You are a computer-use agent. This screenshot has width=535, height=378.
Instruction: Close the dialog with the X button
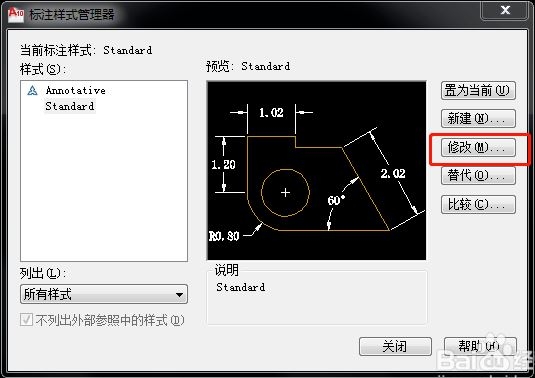505,10
